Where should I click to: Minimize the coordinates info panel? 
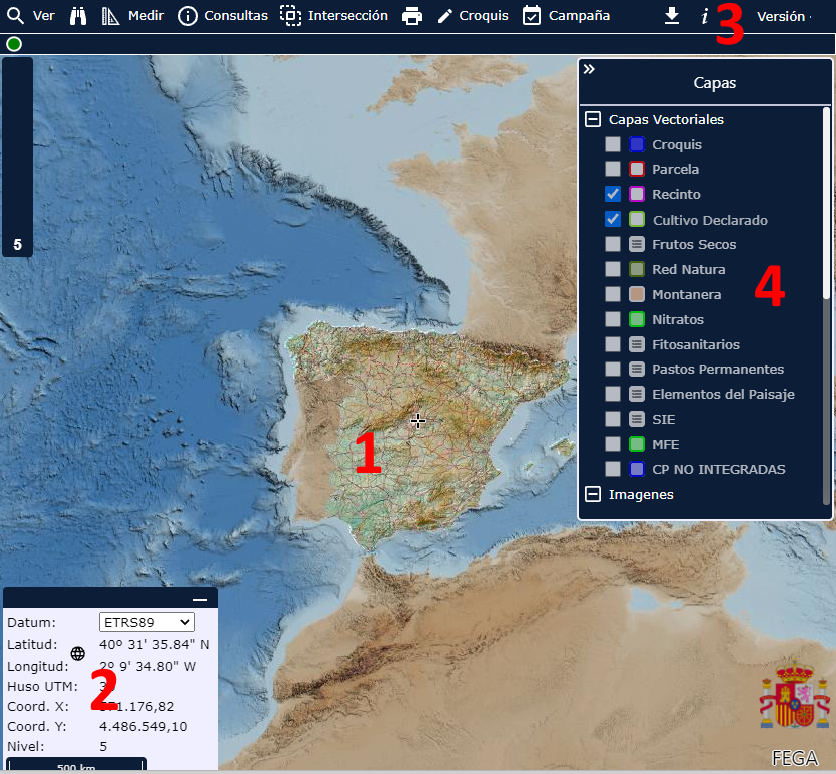[200, 599]
